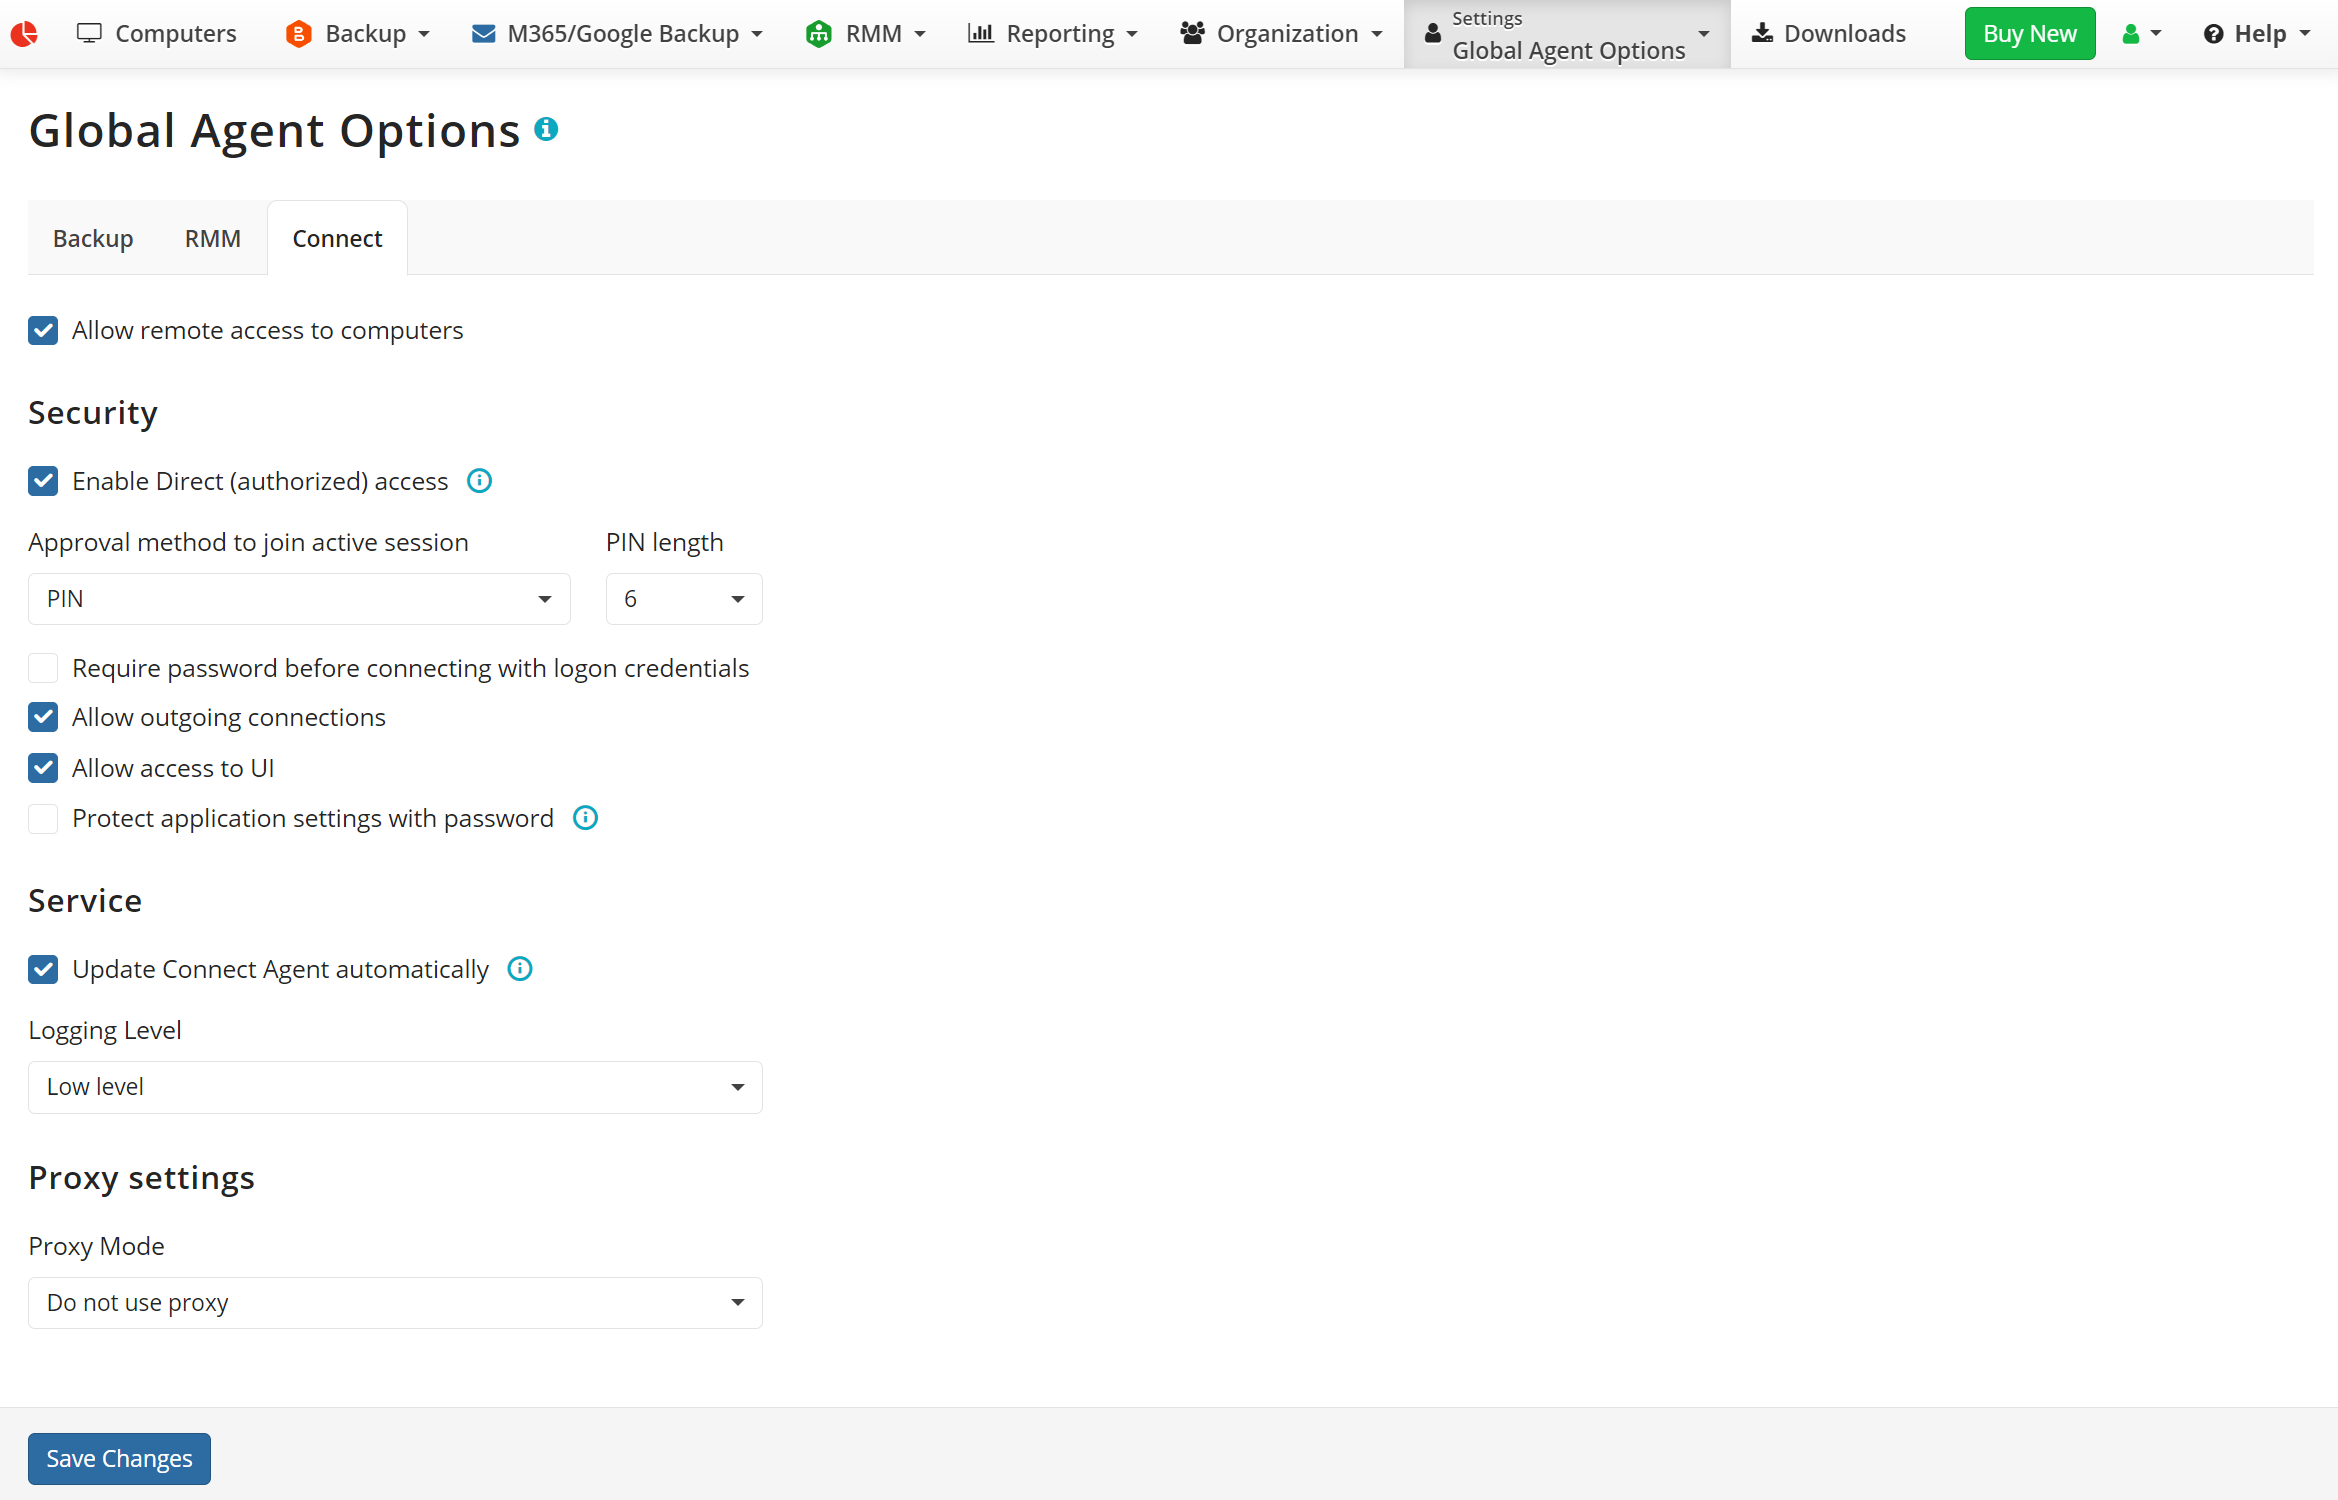Toggle Enable Direct authorized access

point(44,481)
